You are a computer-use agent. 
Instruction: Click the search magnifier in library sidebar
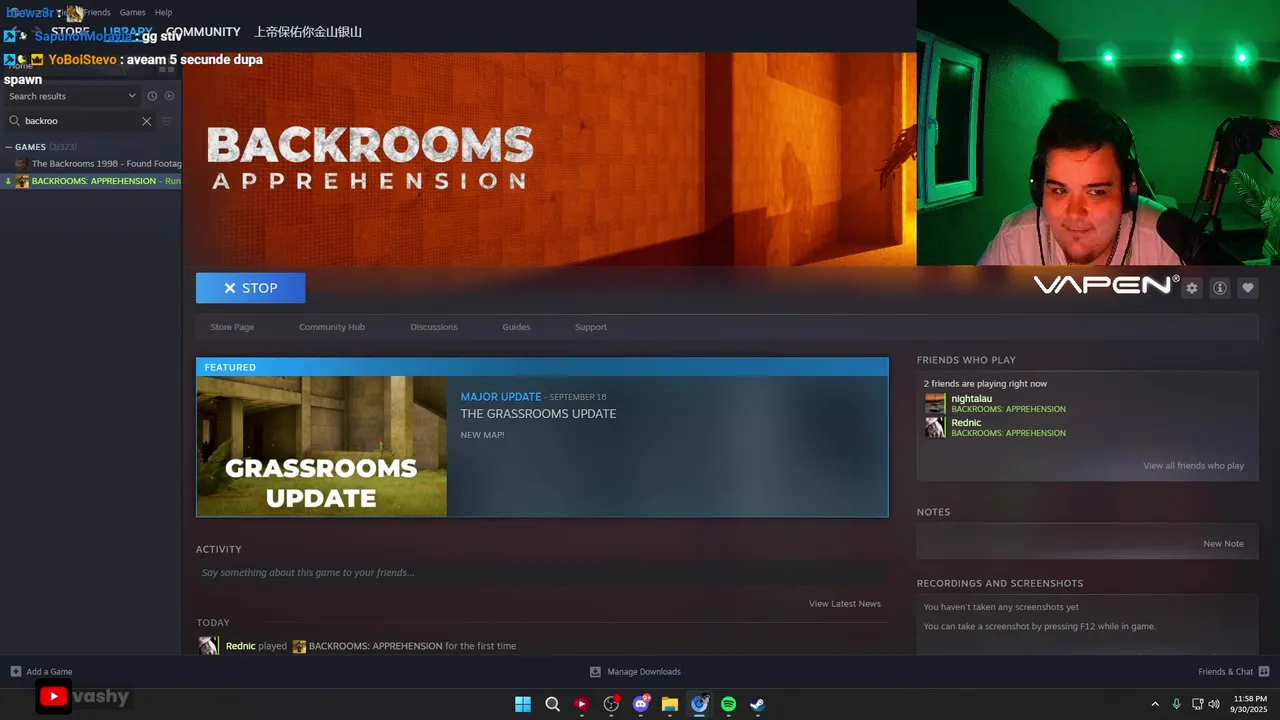tap(14, 121)
